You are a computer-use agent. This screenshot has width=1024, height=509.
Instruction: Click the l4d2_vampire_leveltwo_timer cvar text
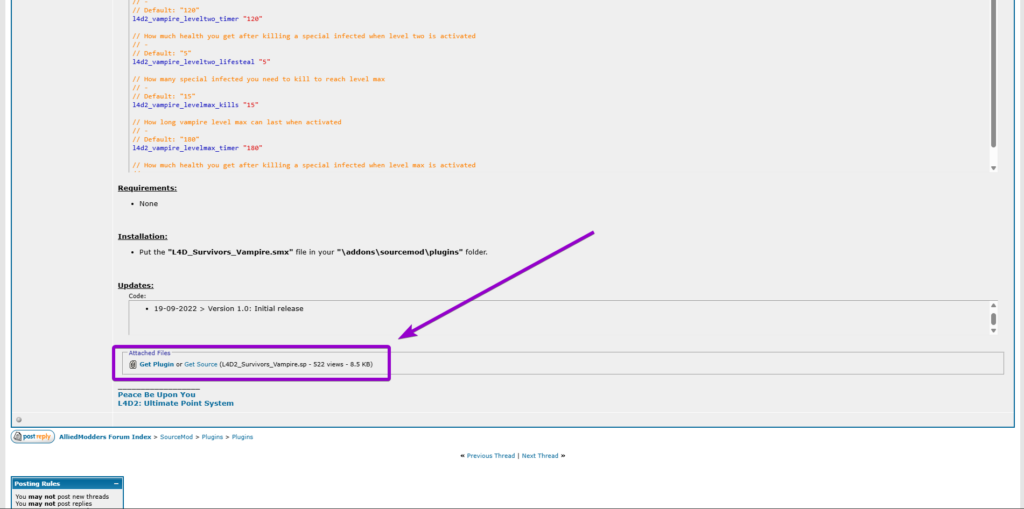click(185, 19)
